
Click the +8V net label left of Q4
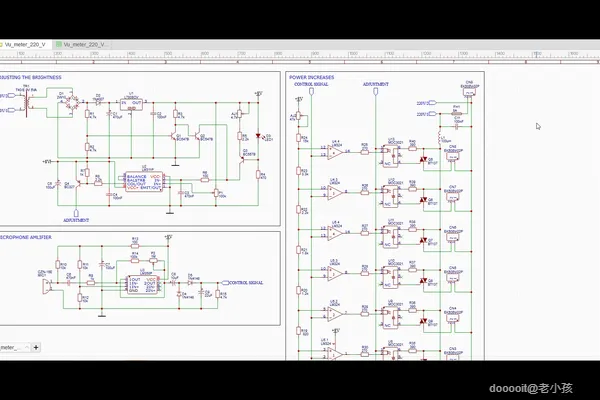click(47, 162)
